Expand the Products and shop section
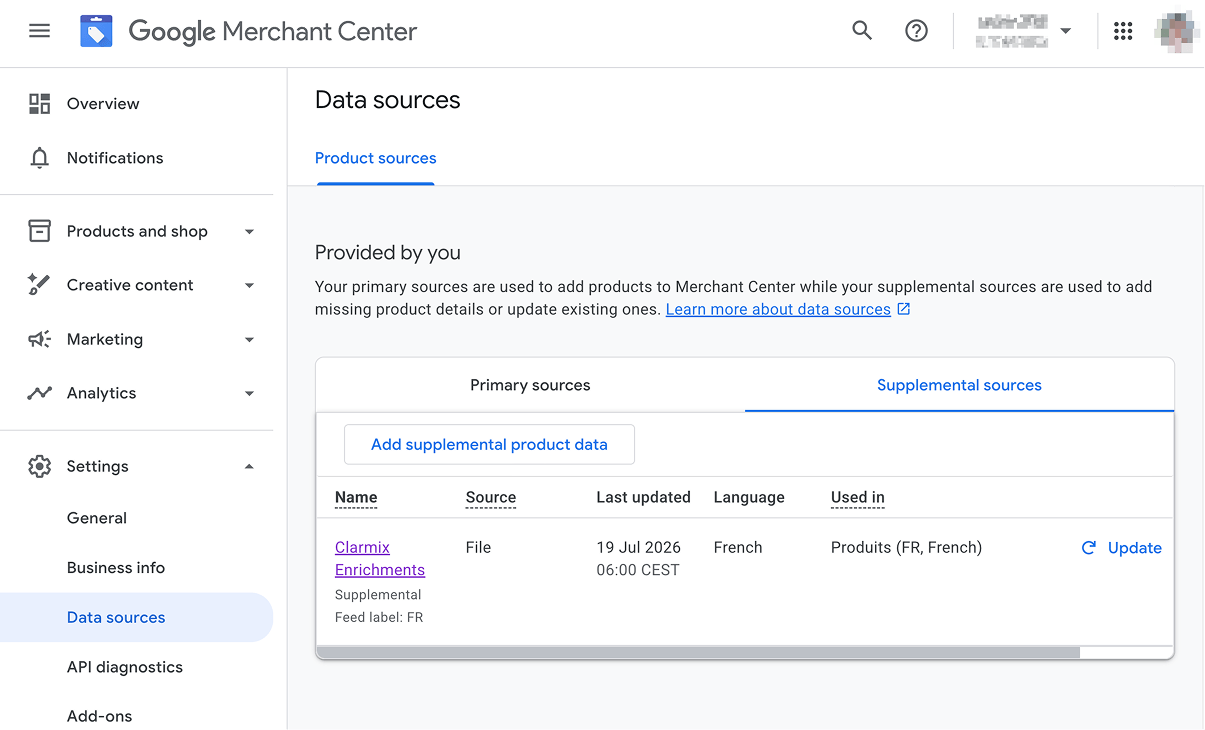The width and height of the screenshot is (1205, 730). [x=249, y=232]
